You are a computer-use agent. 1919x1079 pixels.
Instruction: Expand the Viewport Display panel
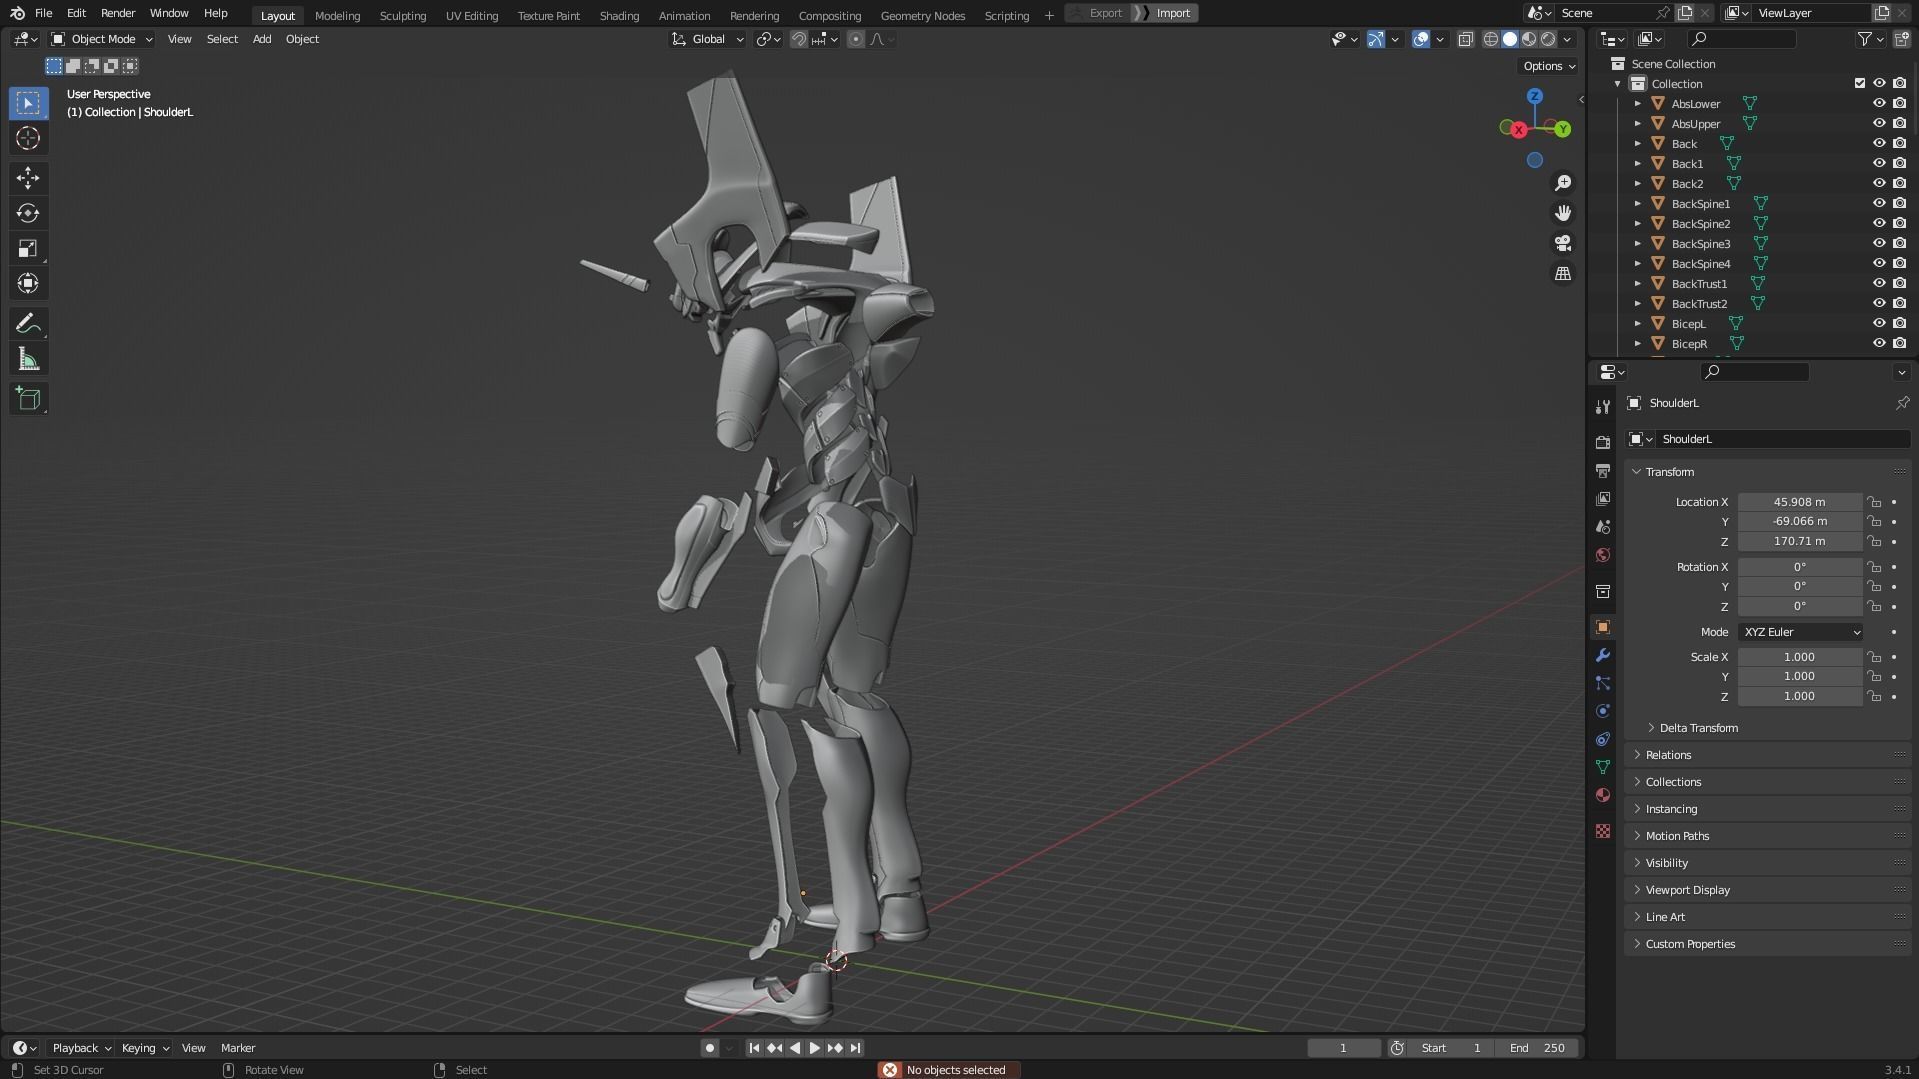[1687, 890]
